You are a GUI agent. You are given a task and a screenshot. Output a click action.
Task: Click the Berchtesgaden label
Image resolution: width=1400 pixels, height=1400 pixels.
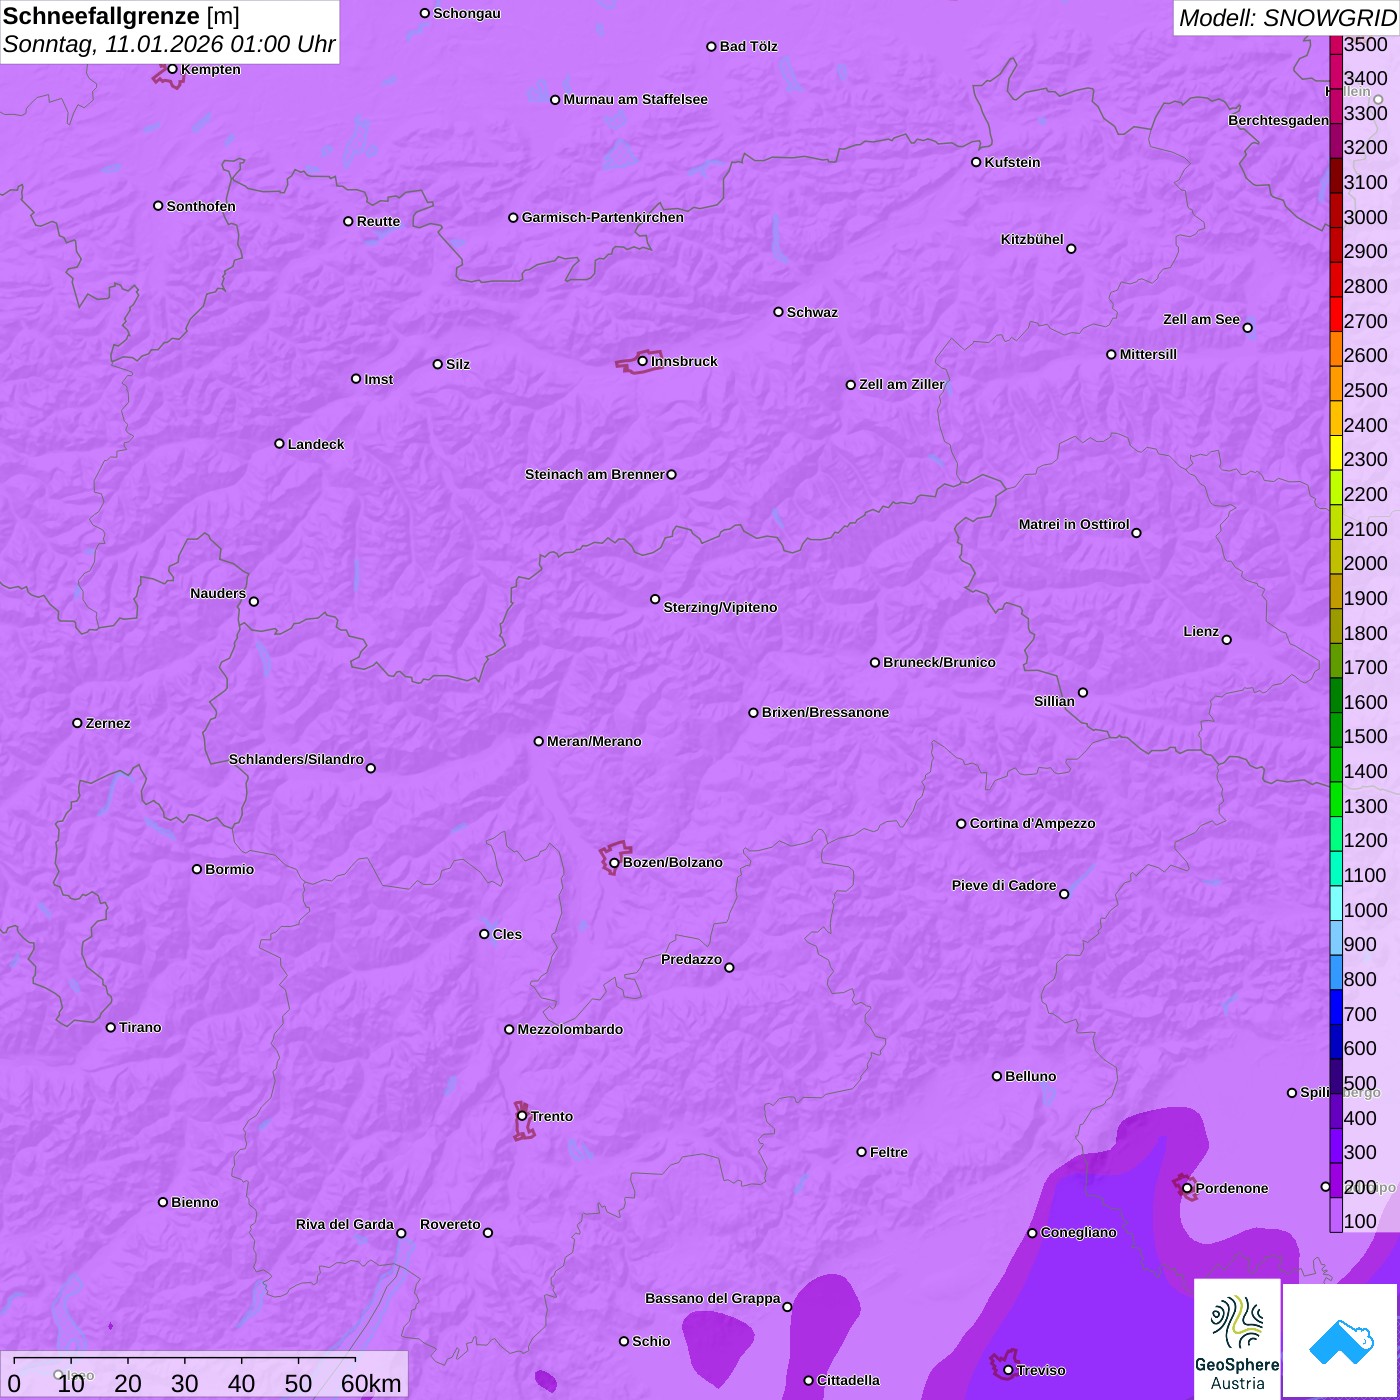pos(1279,120)
